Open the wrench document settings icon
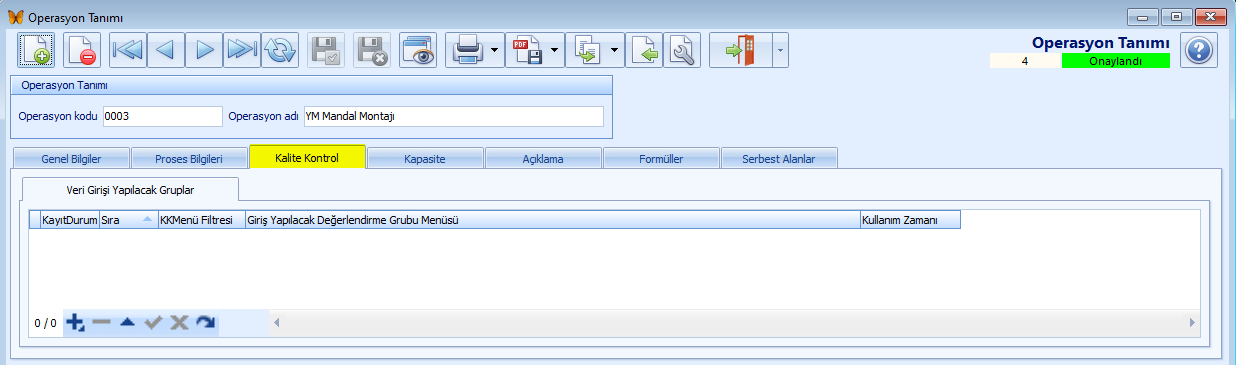1236x365 pixels. (682, 49)
